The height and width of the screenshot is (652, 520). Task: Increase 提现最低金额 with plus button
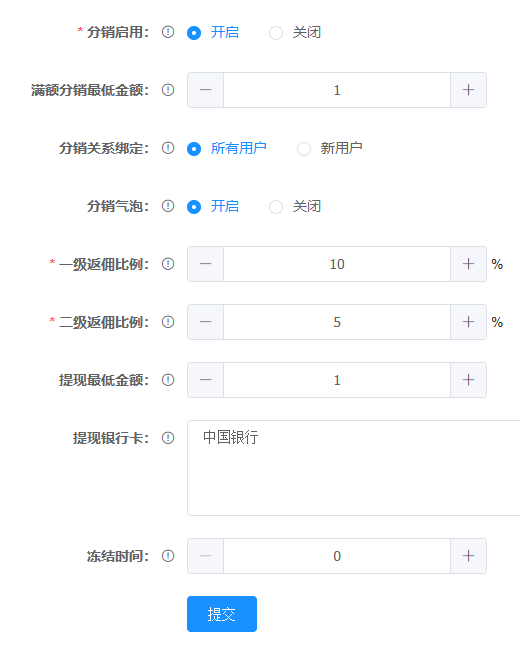coord(468,380)
